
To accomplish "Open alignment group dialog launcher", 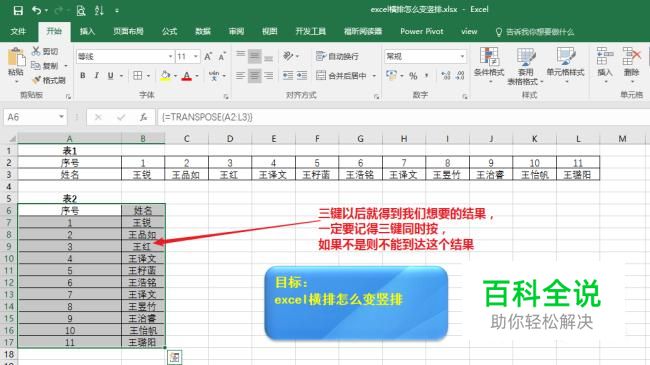I will 376,96.
